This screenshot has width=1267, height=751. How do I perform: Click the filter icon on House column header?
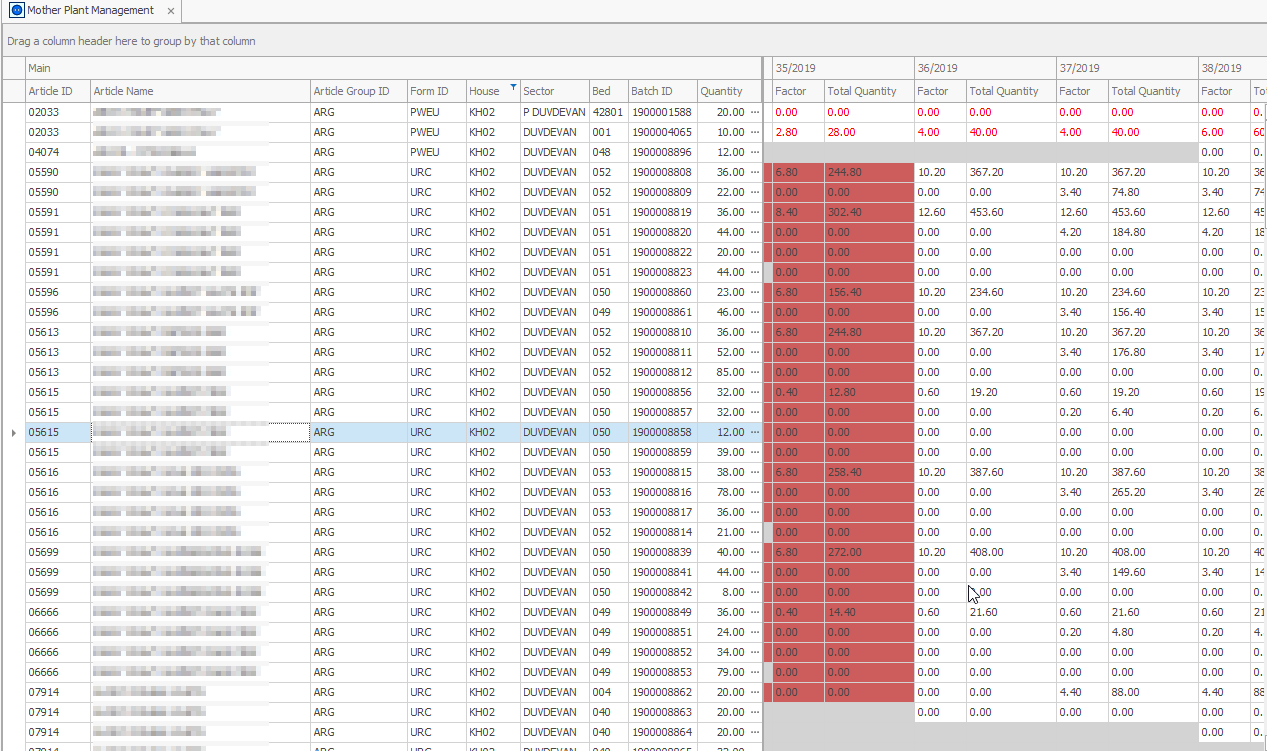point(513,87)
